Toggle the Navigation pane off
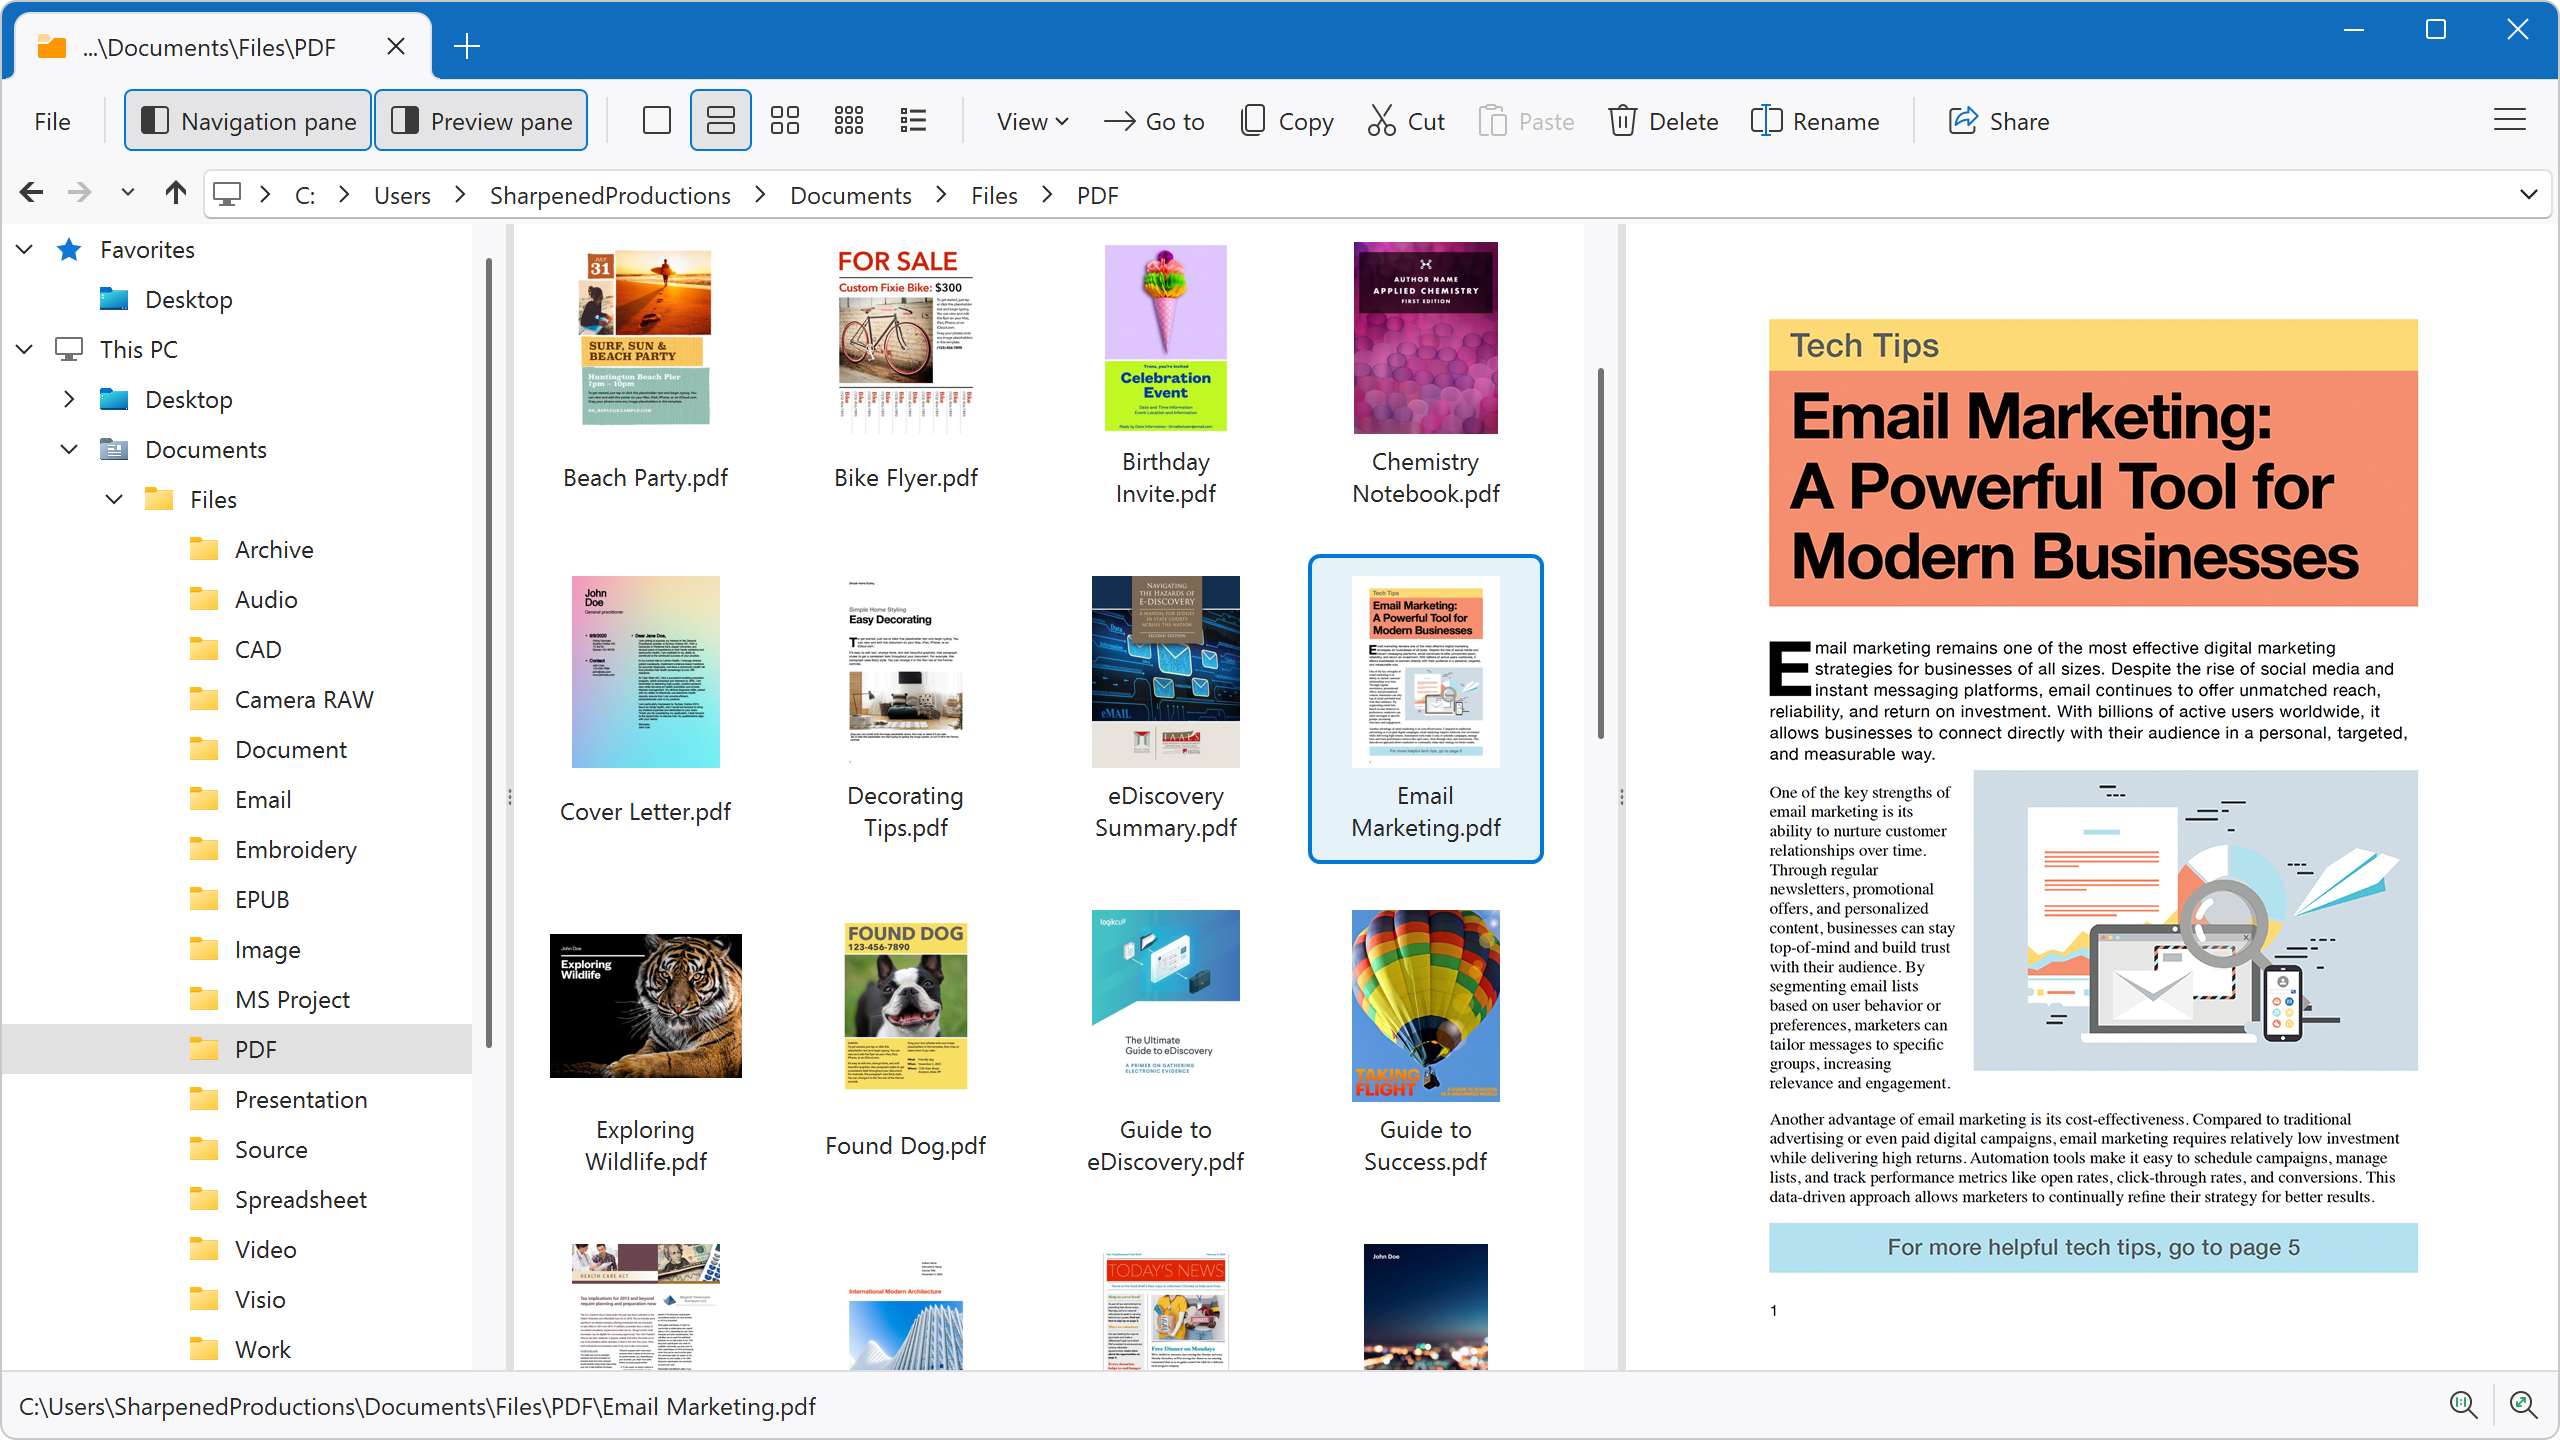The image size is (2560, 1440). 247,120
